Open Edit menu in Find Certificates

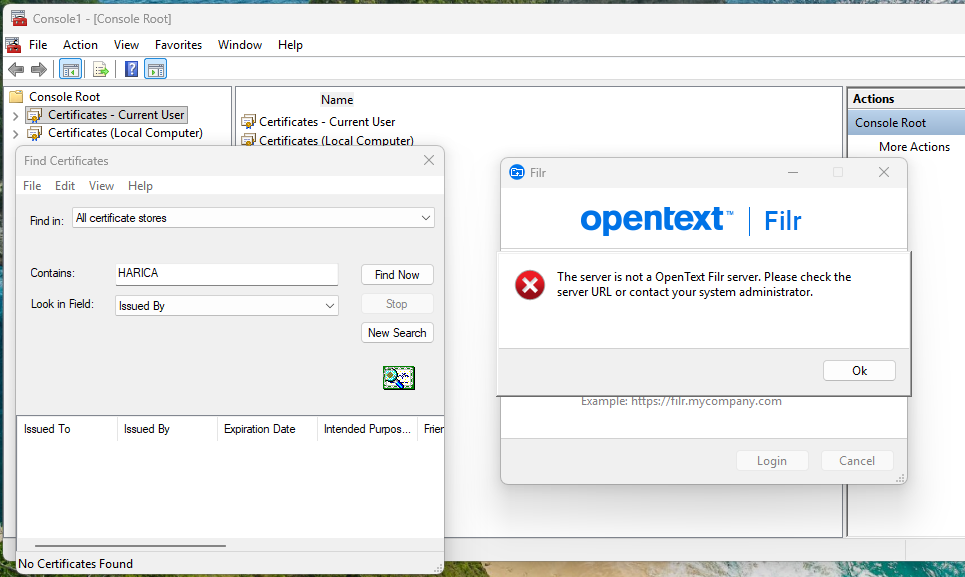pos(65,186)
